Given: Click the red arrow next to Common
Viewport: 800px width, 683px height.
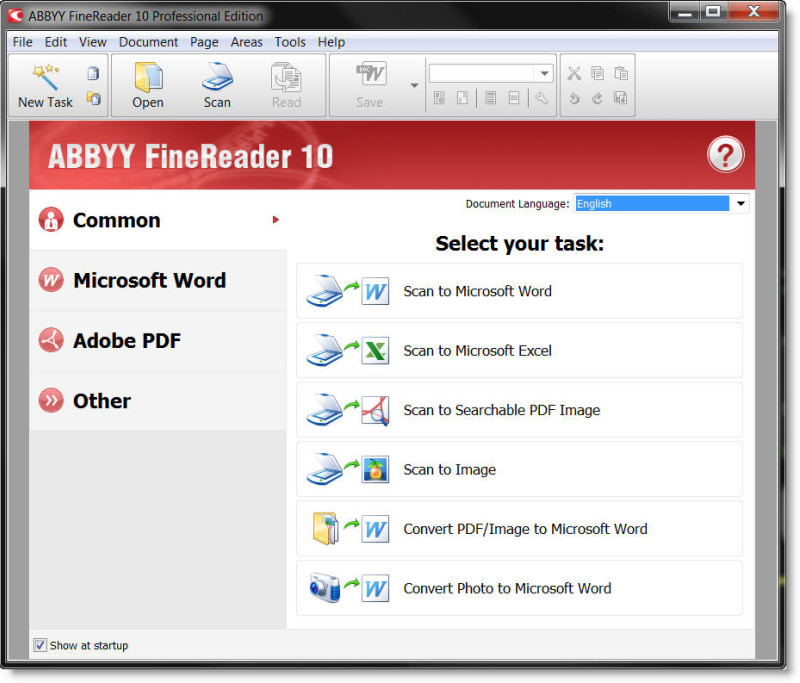Looking at the screenshot, I should (x=276, y=220).
